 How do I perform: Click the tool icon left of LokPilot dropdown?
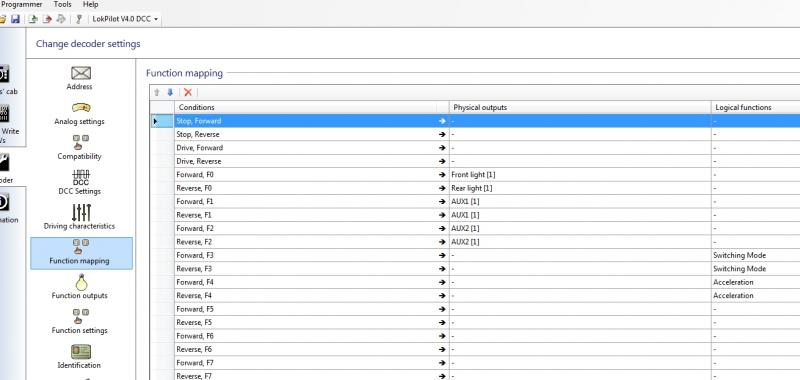[x=79, y=19]
